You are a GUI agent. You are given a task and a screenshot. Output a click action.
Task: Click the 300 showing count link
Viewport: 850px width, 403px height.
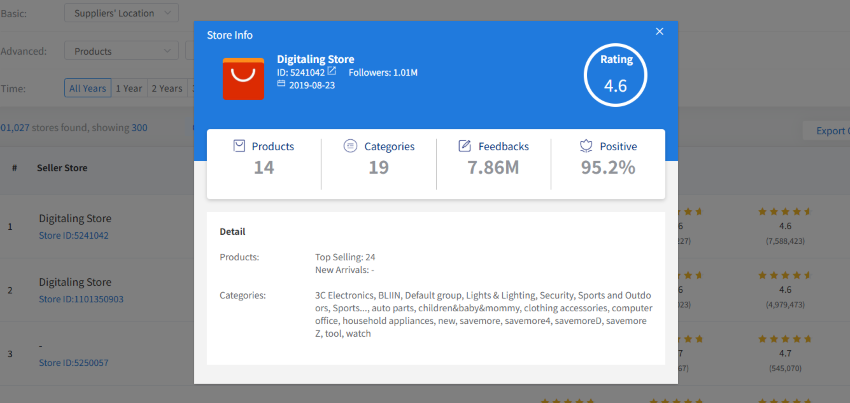point(139,128)
